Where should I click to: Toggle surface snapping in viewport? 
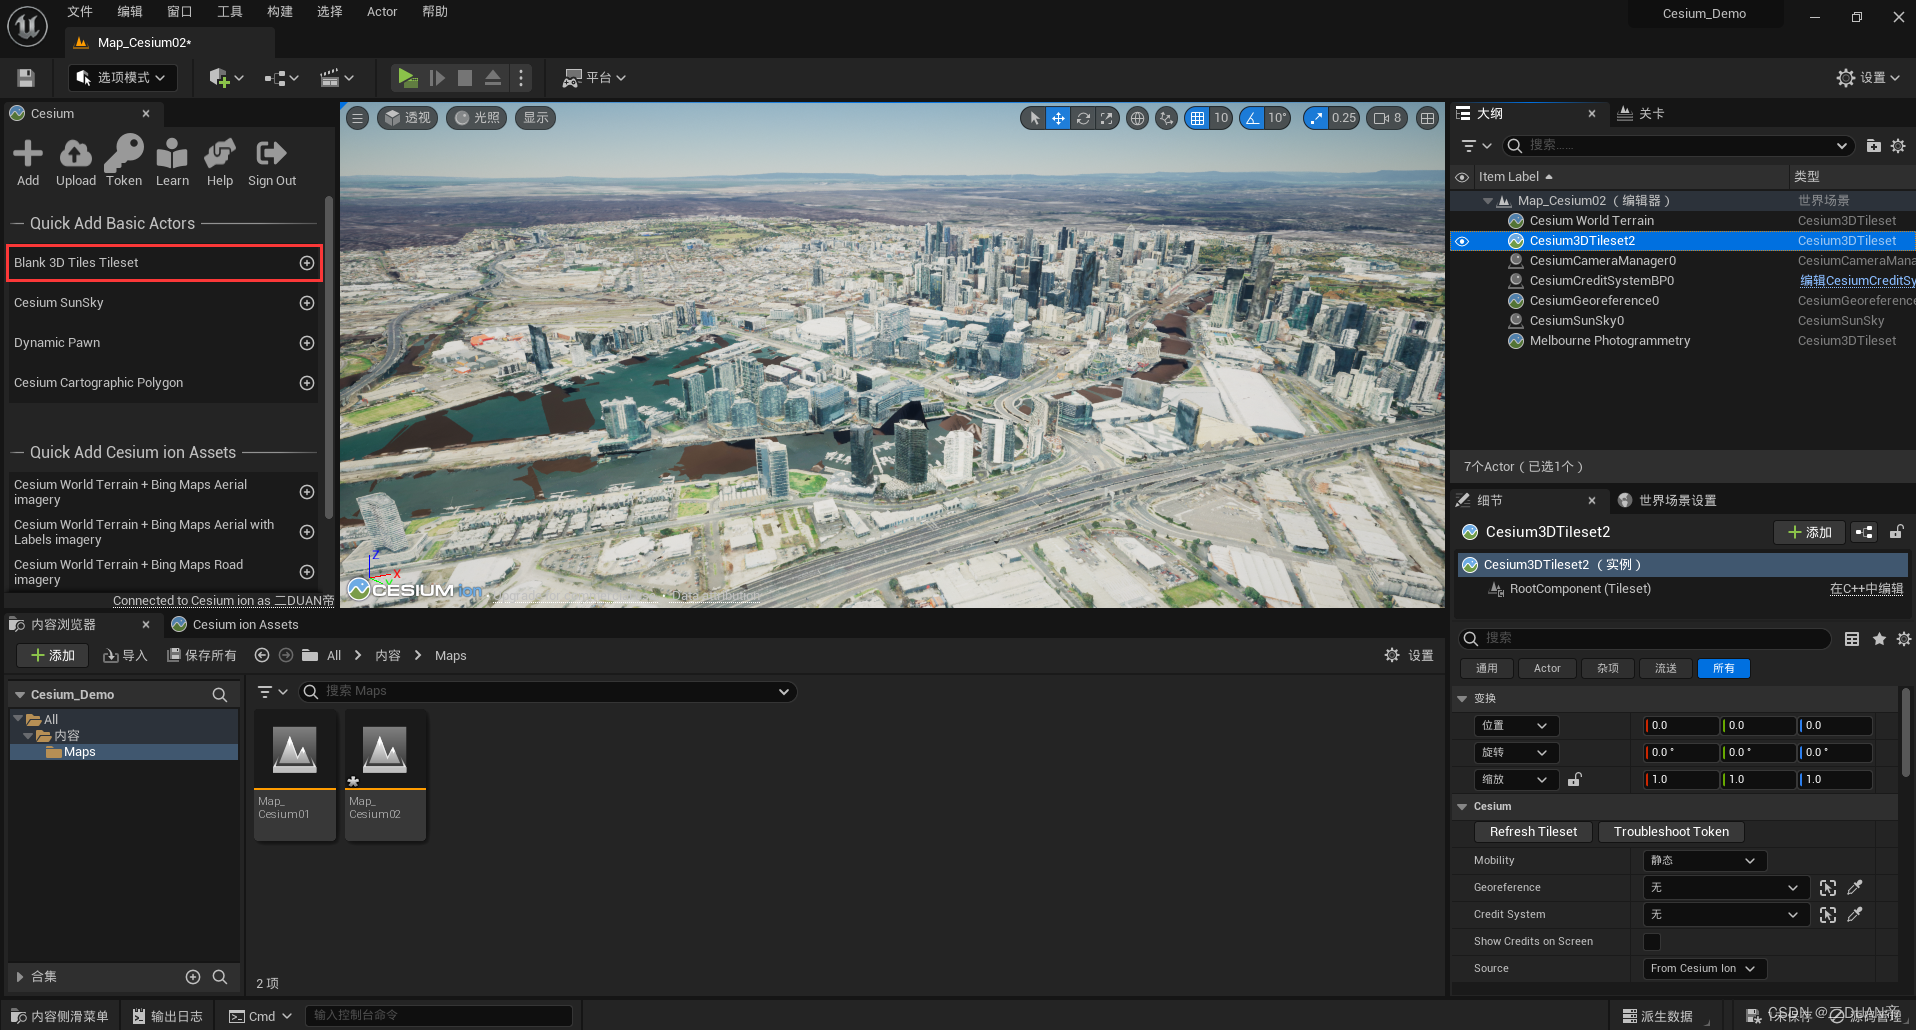pos(1166,118)
